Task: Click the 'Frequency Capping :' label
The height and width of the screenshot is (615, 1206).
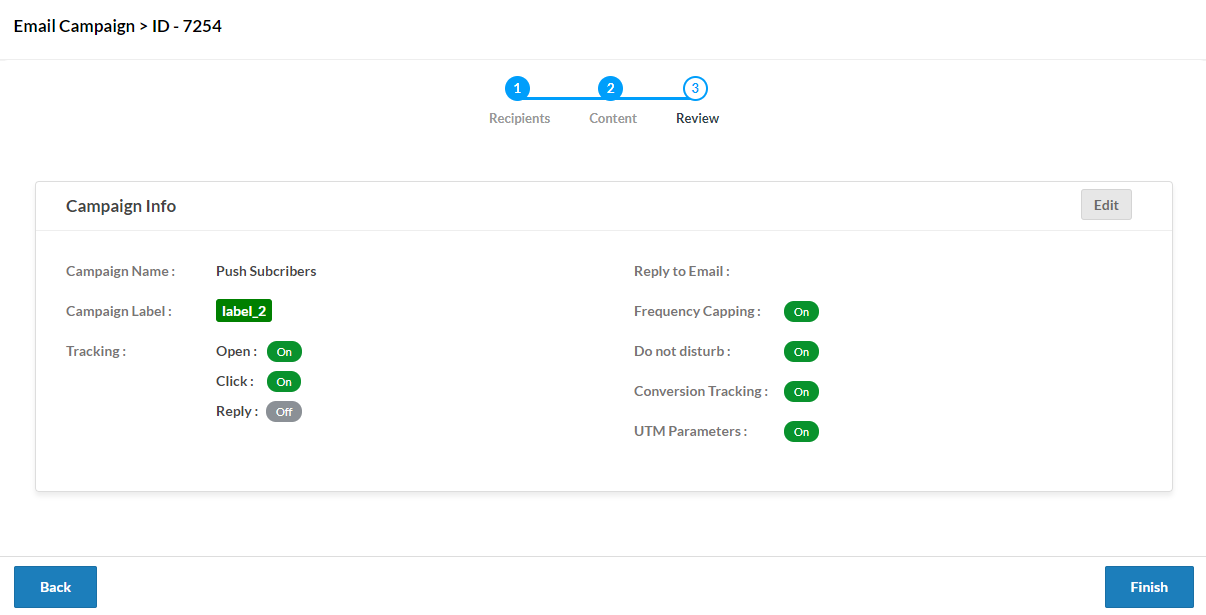Action: (697, 311)
